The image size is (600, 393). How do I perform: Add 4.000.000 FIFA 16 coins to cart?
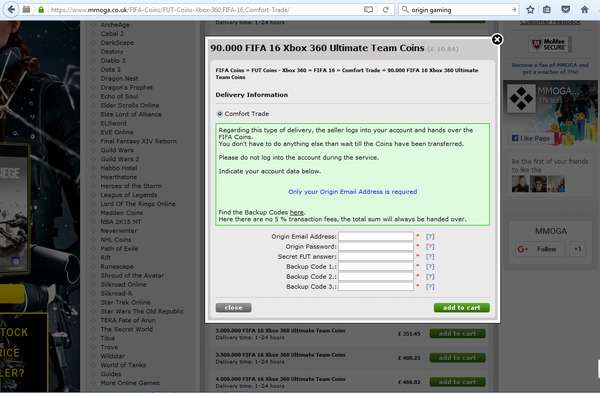(x=457, y=382)
